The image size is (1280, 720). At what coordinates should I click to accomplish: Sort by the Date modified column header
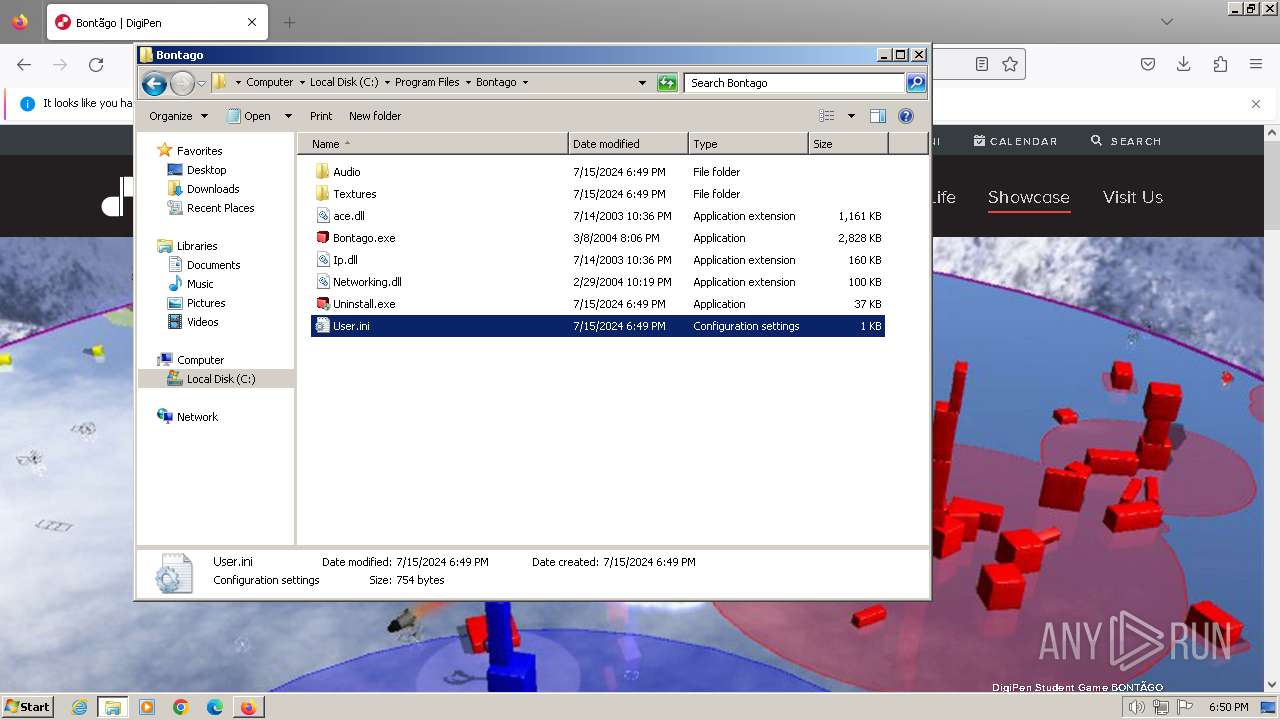[x=628, y=144]
